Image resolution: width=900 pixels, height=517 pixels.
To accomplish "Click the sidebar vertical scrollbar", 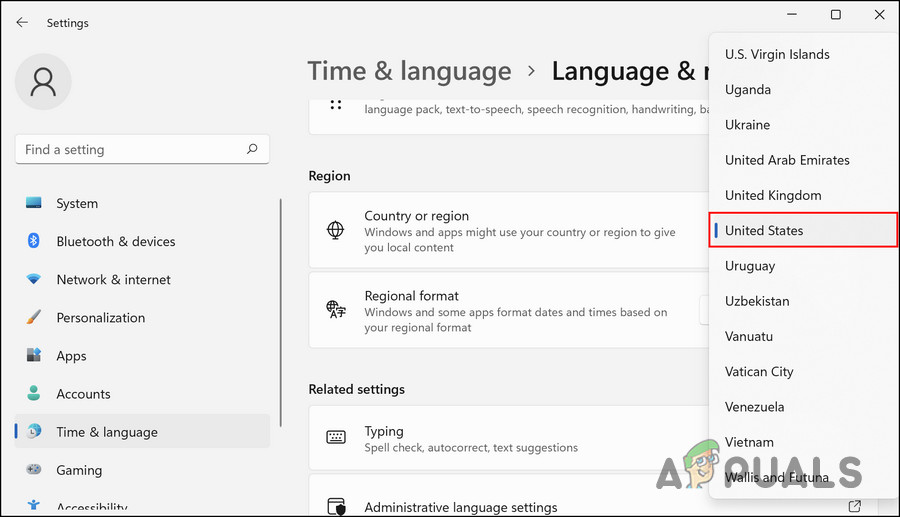I will 281,313.
